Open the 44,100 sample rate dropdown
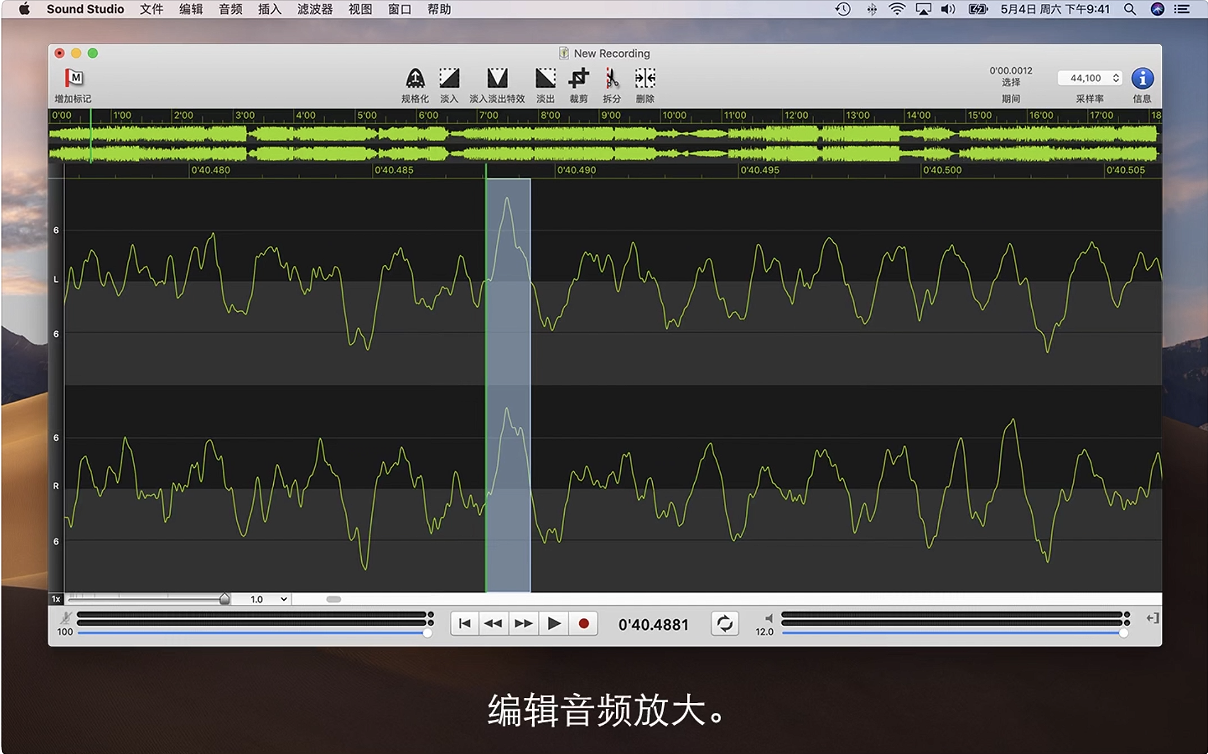Viewport: 1208px width, 754px height. point(1090,78)
